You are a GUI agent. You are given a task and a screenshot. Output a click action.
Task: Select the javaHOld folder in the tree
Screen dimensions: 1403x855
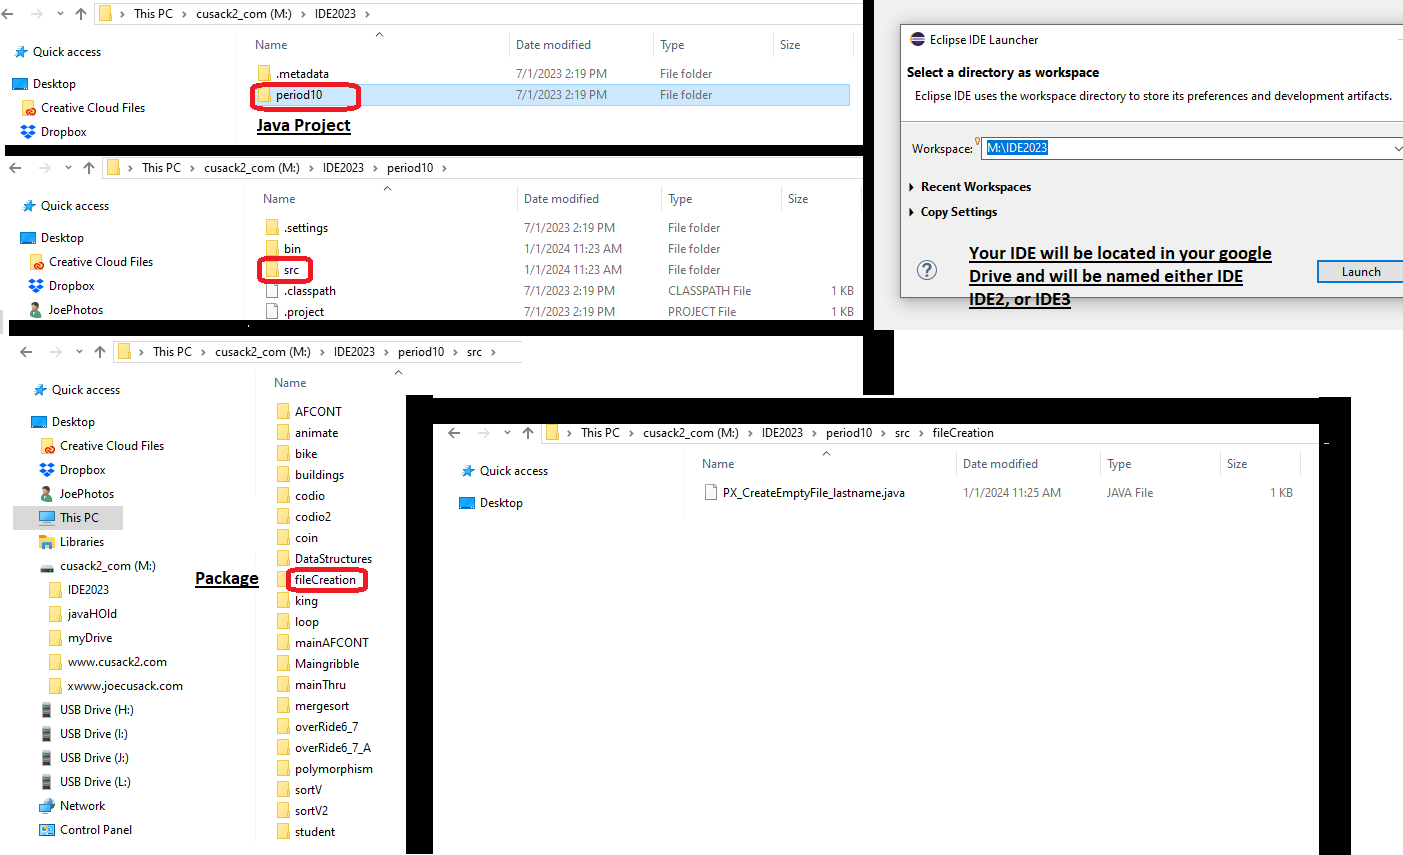click(92, 614)
